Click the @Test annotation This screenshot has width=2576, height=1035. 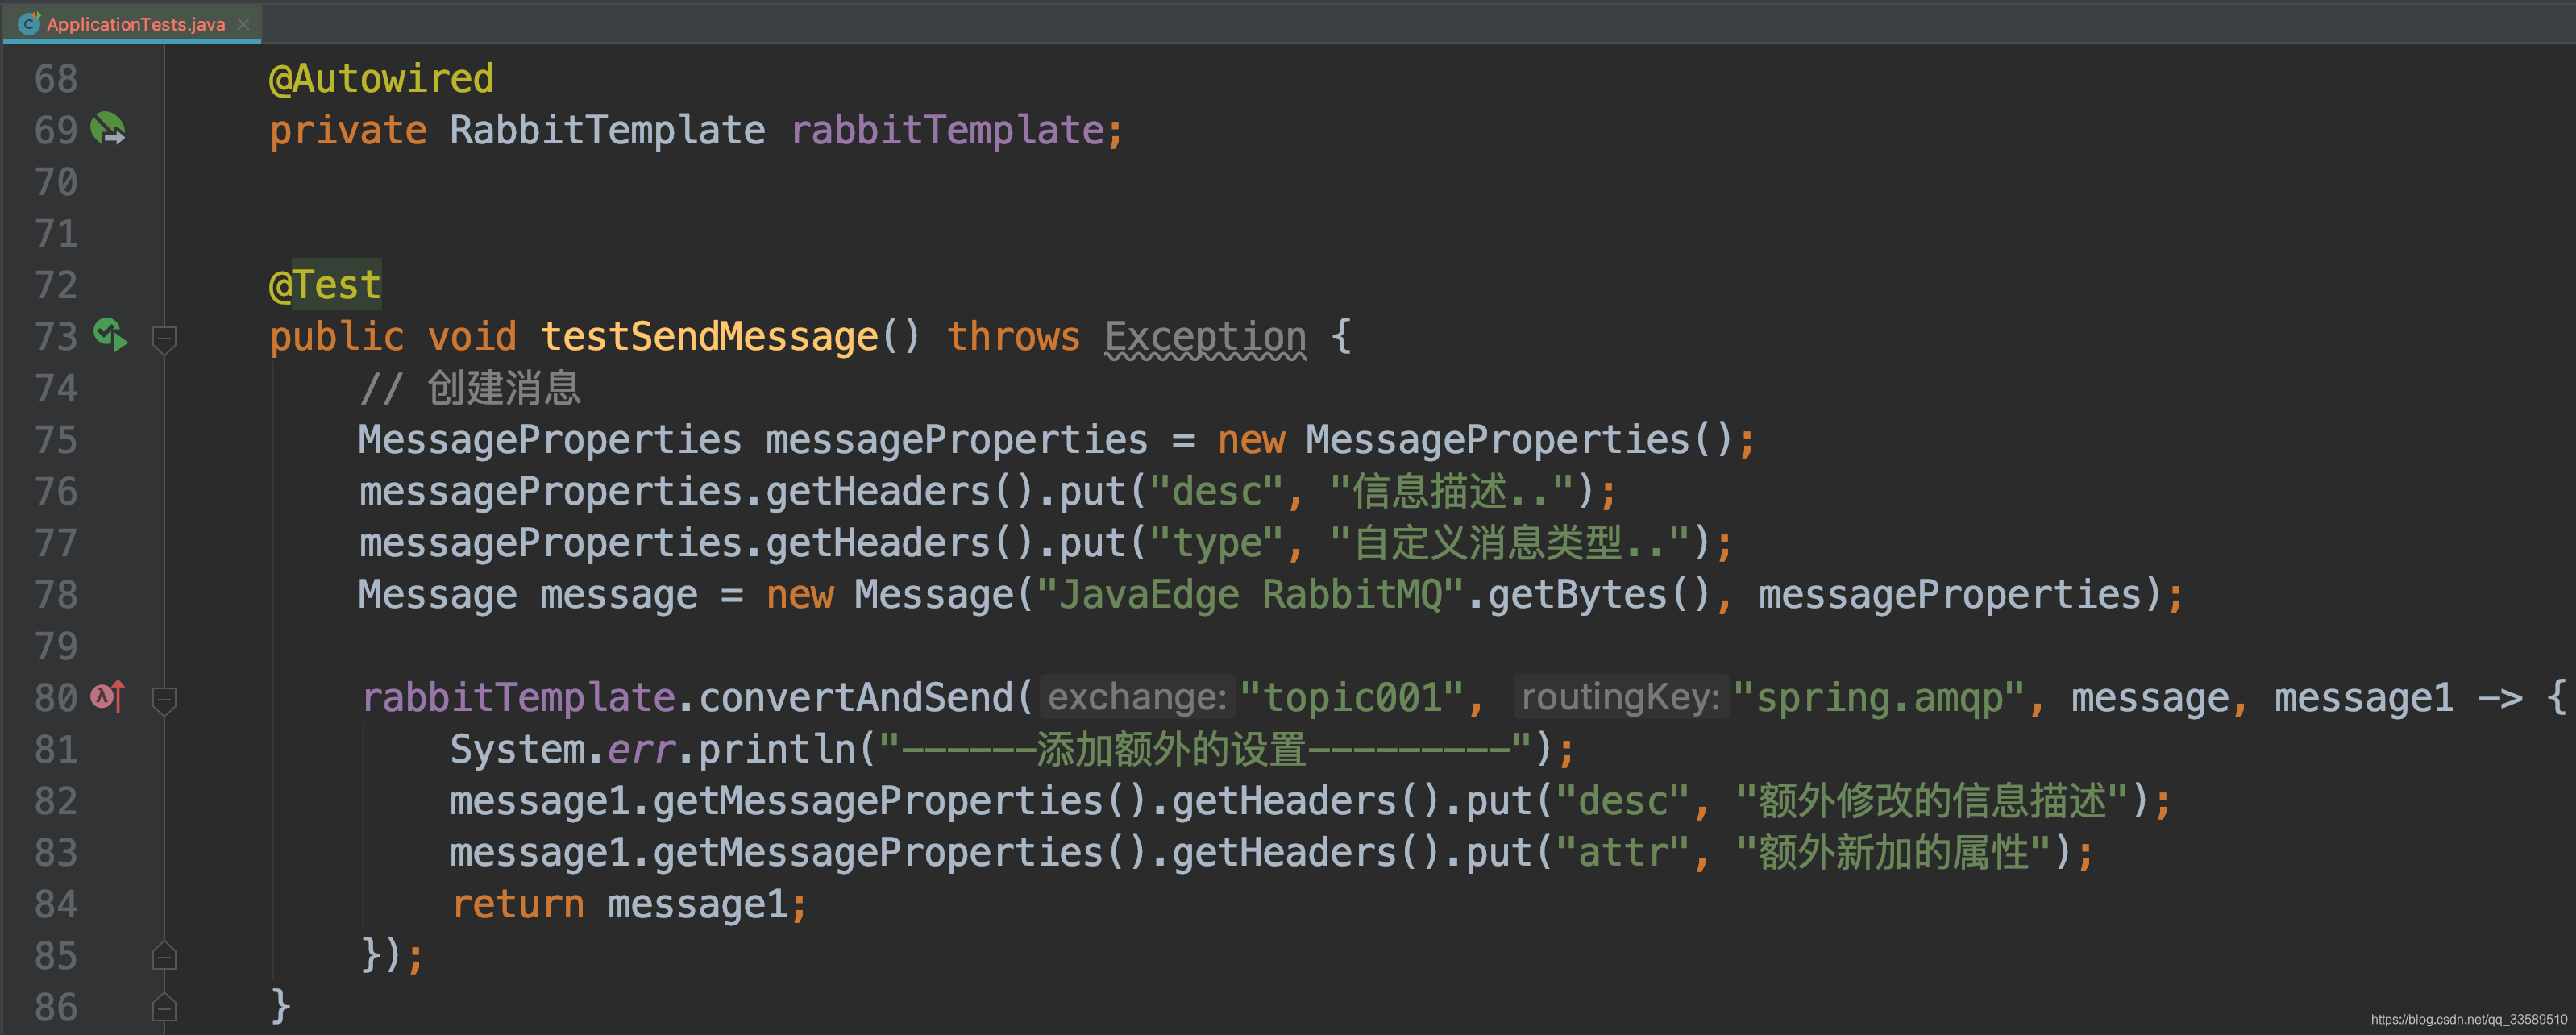(325, 285)
